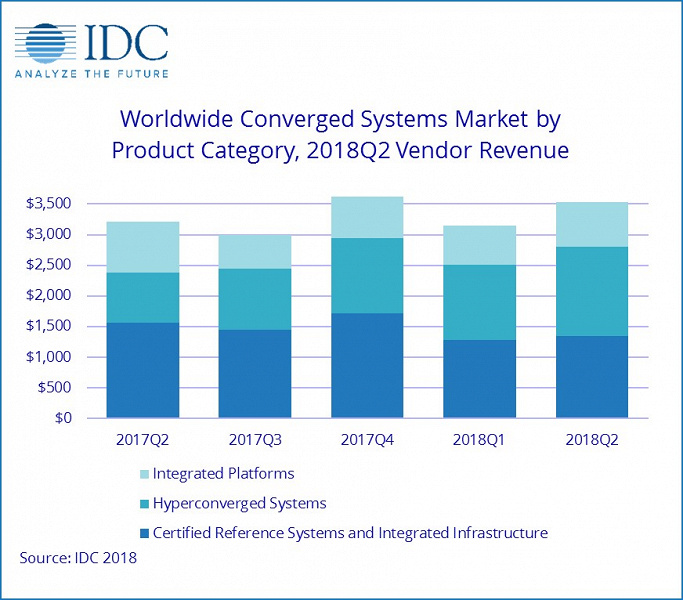
Task: Click 2017Q3 Integrated Platforms bar segment
Action: pyautogui.click(x=255, y=252)
